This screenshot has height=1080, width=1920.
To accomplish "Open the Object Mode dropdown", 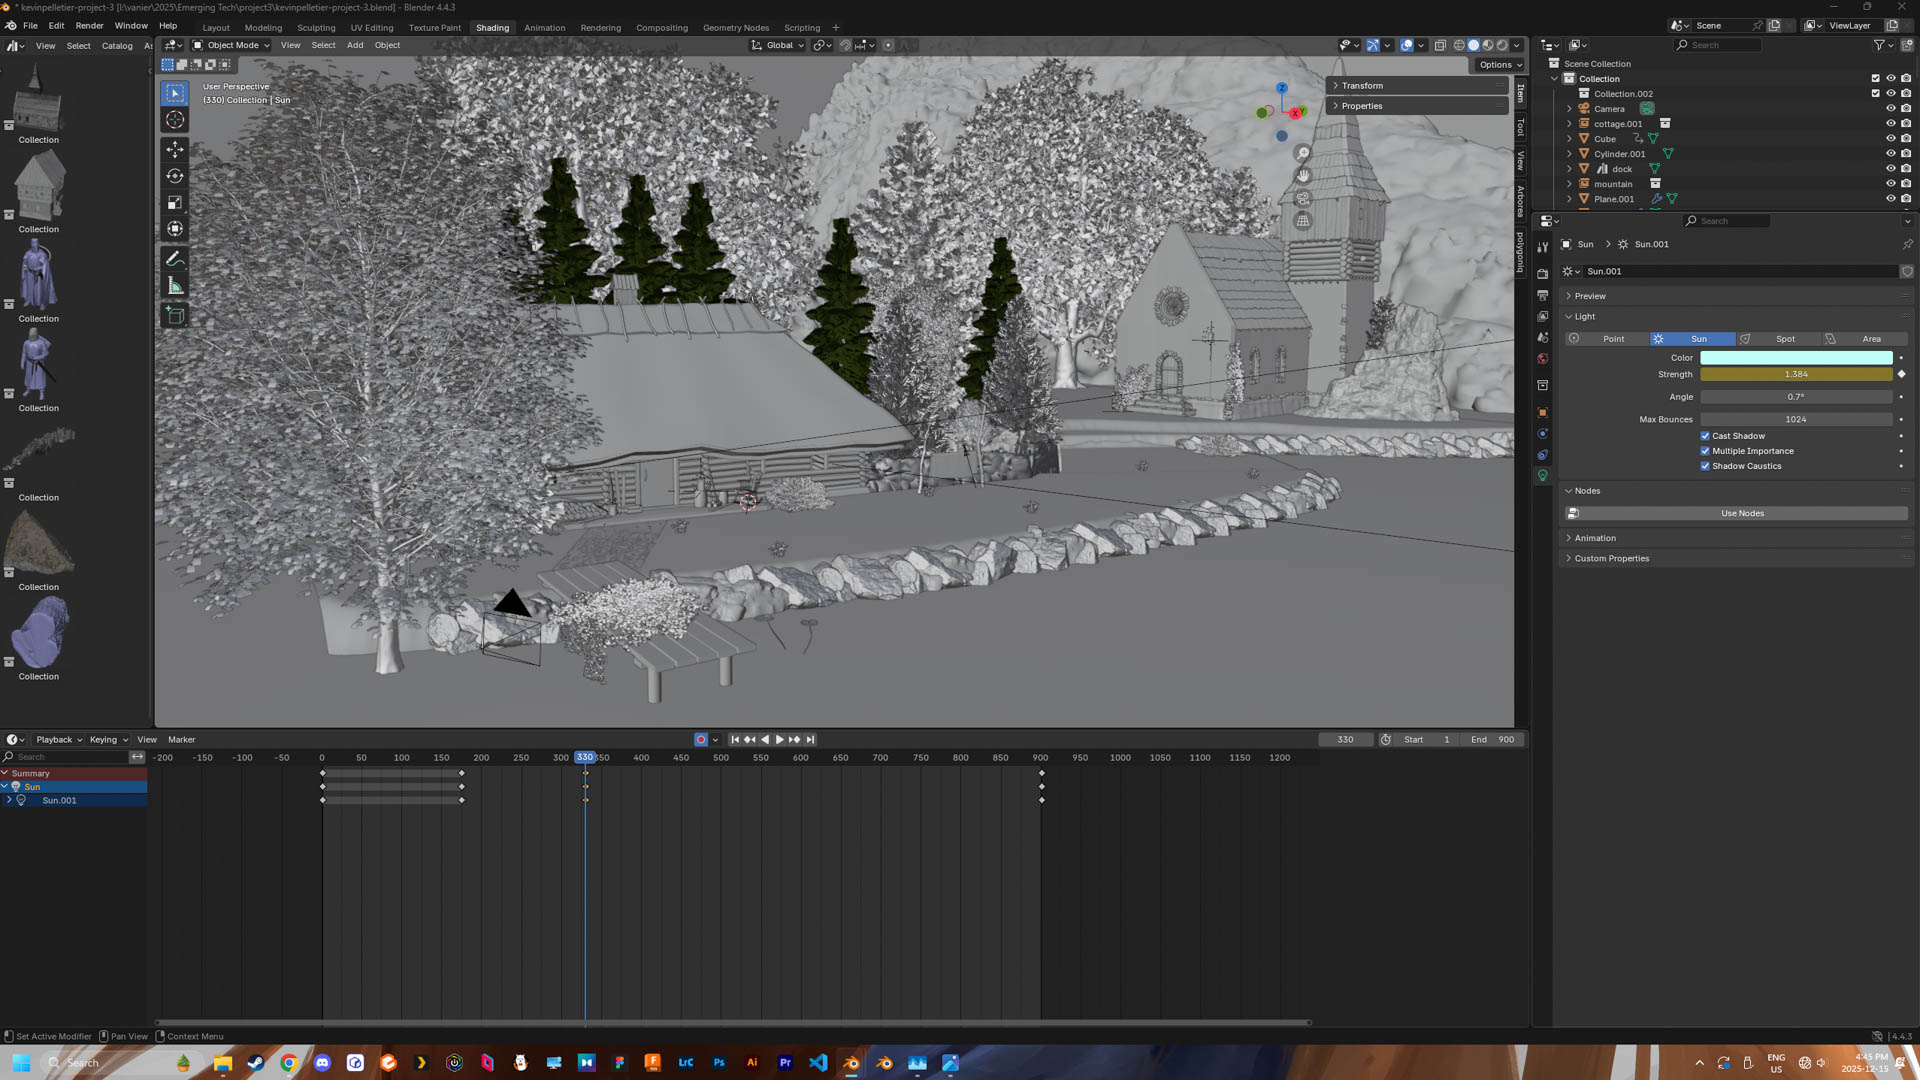I will 231,45.
